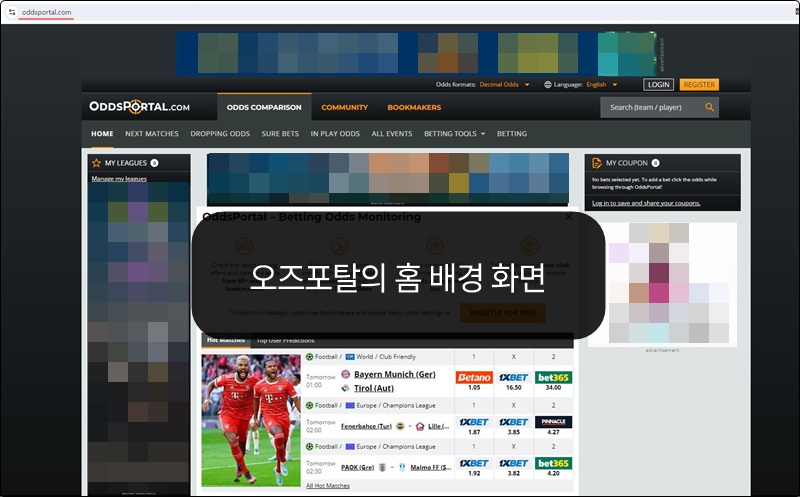Switch to Top User Predictions tab

285,340
